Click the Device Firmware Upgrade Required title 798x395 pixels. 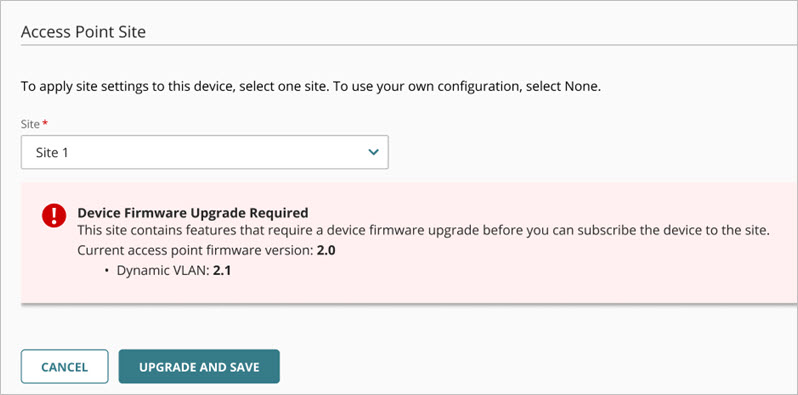click(193, 212)
